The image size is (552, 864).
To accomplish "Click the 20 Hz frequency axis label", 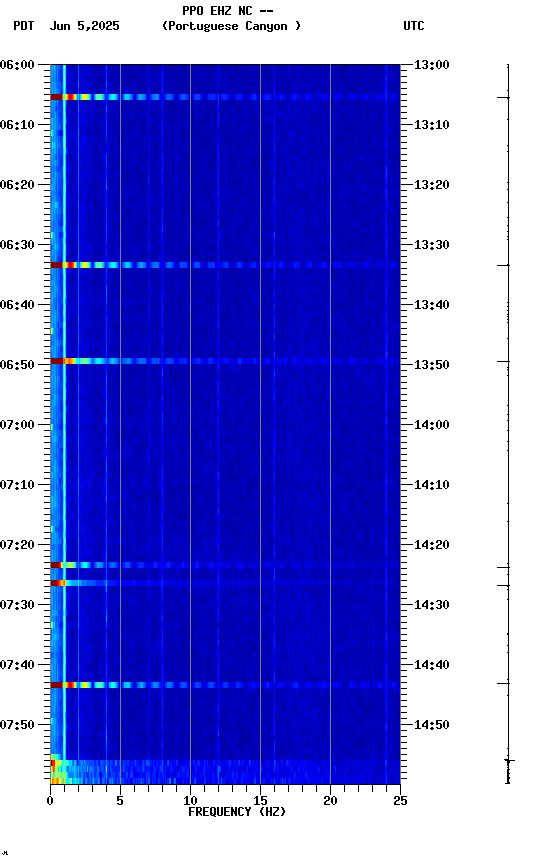I will [x=330, y=801].
